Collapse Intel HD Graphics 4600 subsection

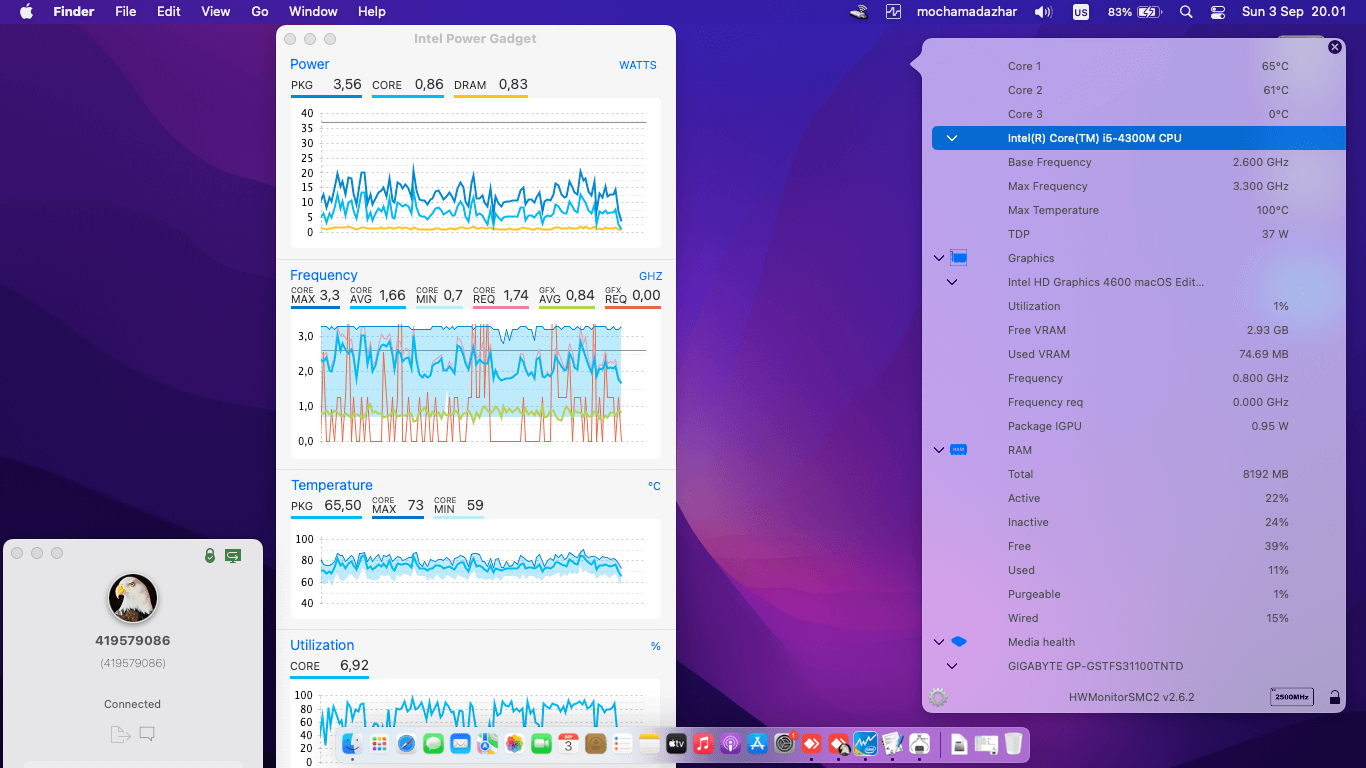click(952, 282)
